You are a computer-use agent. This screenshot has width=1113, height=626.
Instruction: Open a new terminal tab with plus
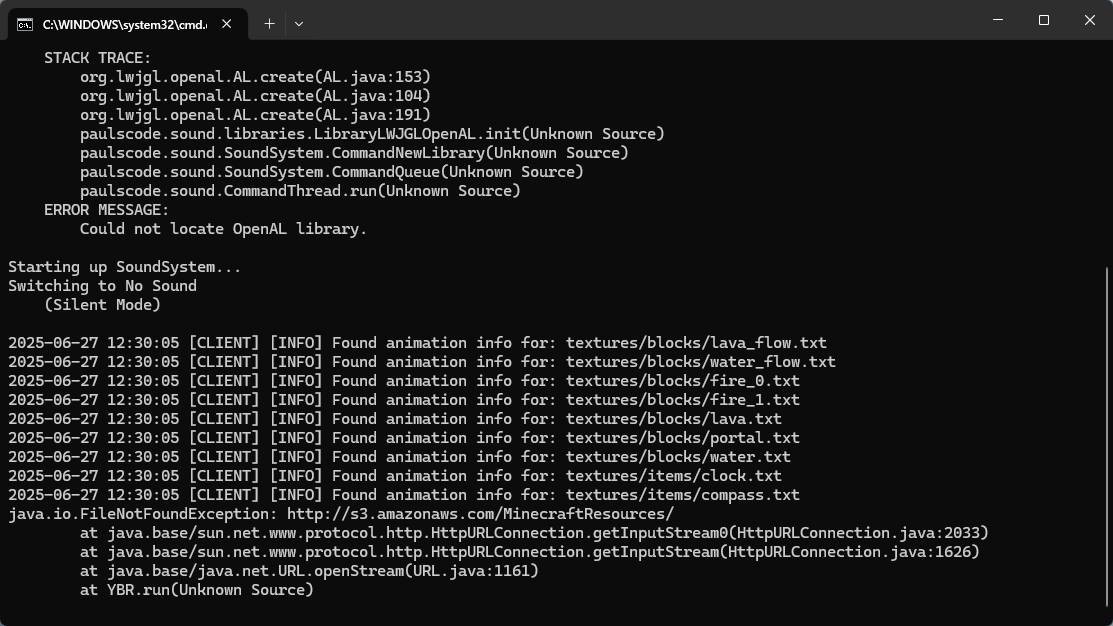tap(269, 24)
